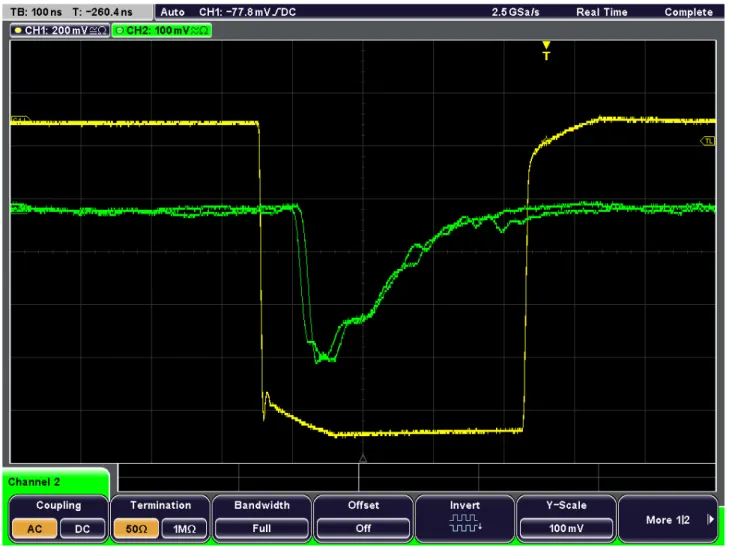Click the Complete status label

pyautogui.click(x=689, y=12)
